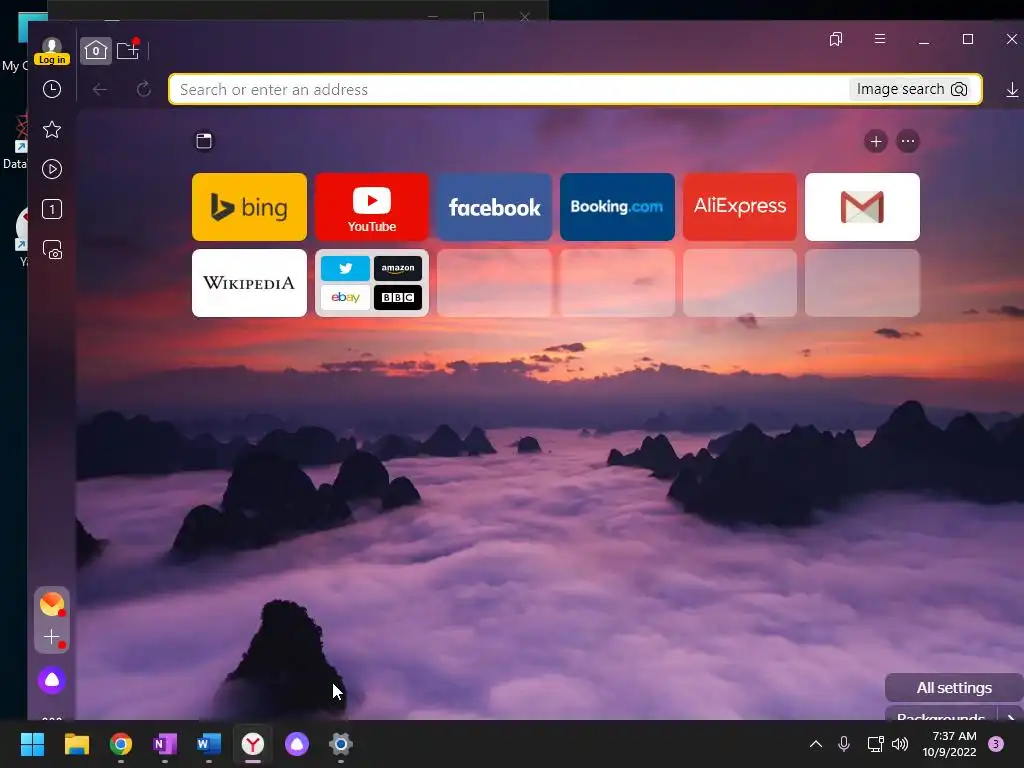
Task: Open volume control in system tray
Action: pyautogui.click(x=900, y=744)
